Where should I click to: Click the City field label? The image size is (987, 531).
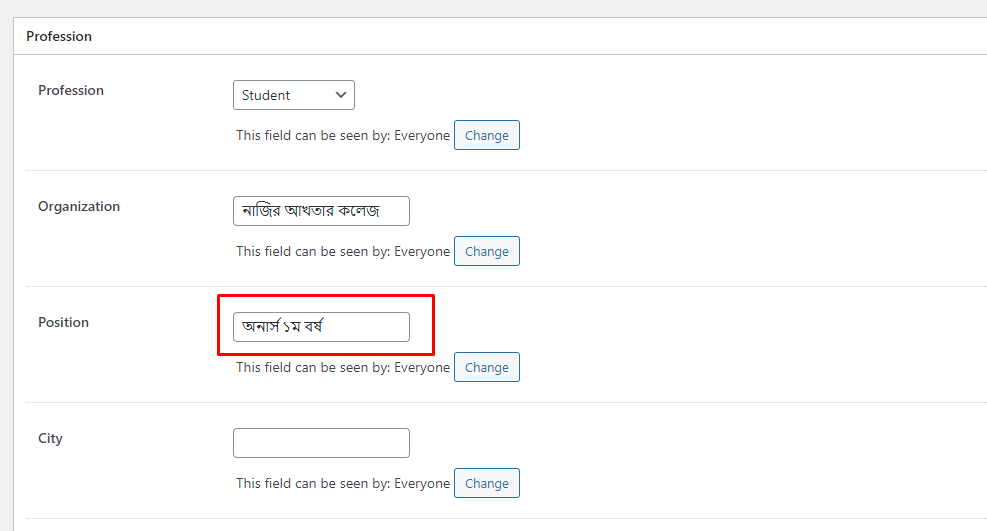50,439
